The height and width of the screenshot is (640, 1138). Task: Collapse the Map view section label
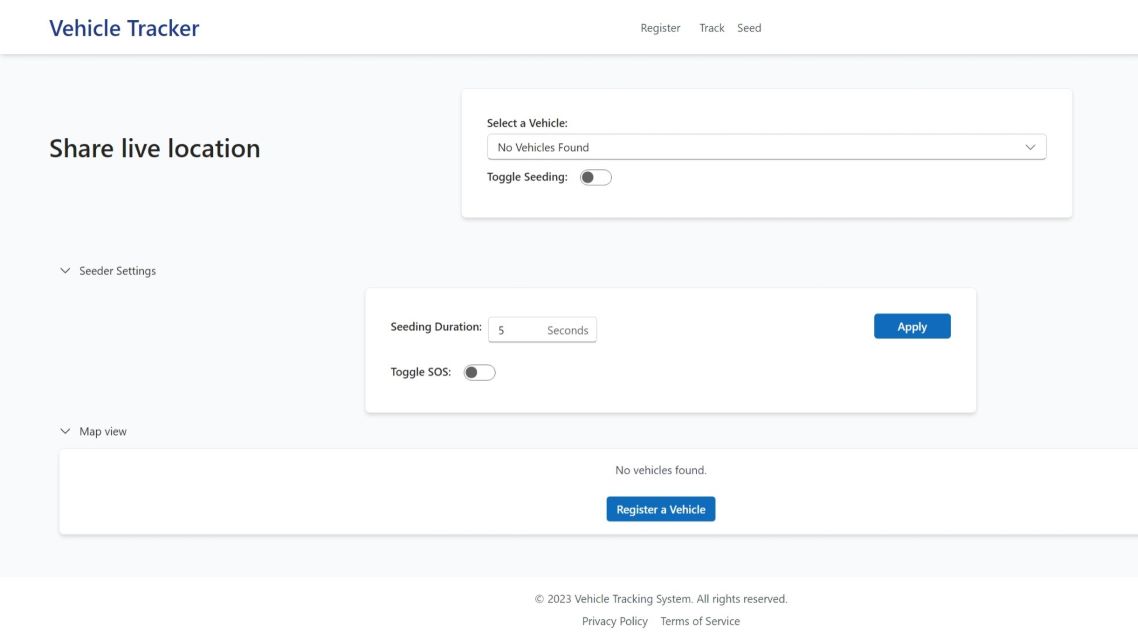[103, 432]
